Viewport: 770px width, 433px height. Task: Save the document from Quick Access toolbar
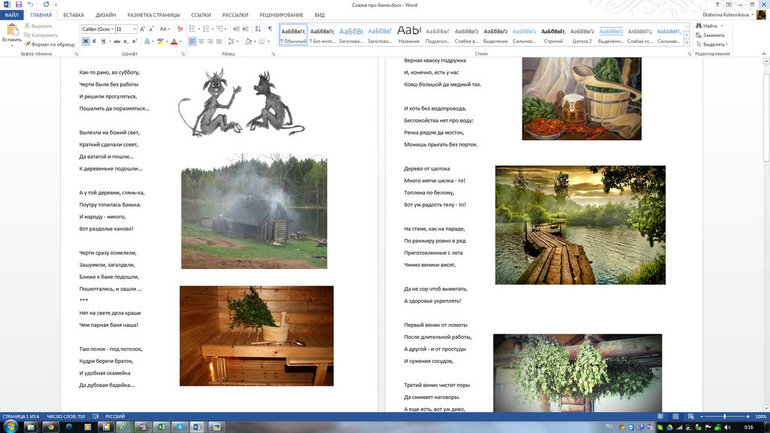[19, 5]
